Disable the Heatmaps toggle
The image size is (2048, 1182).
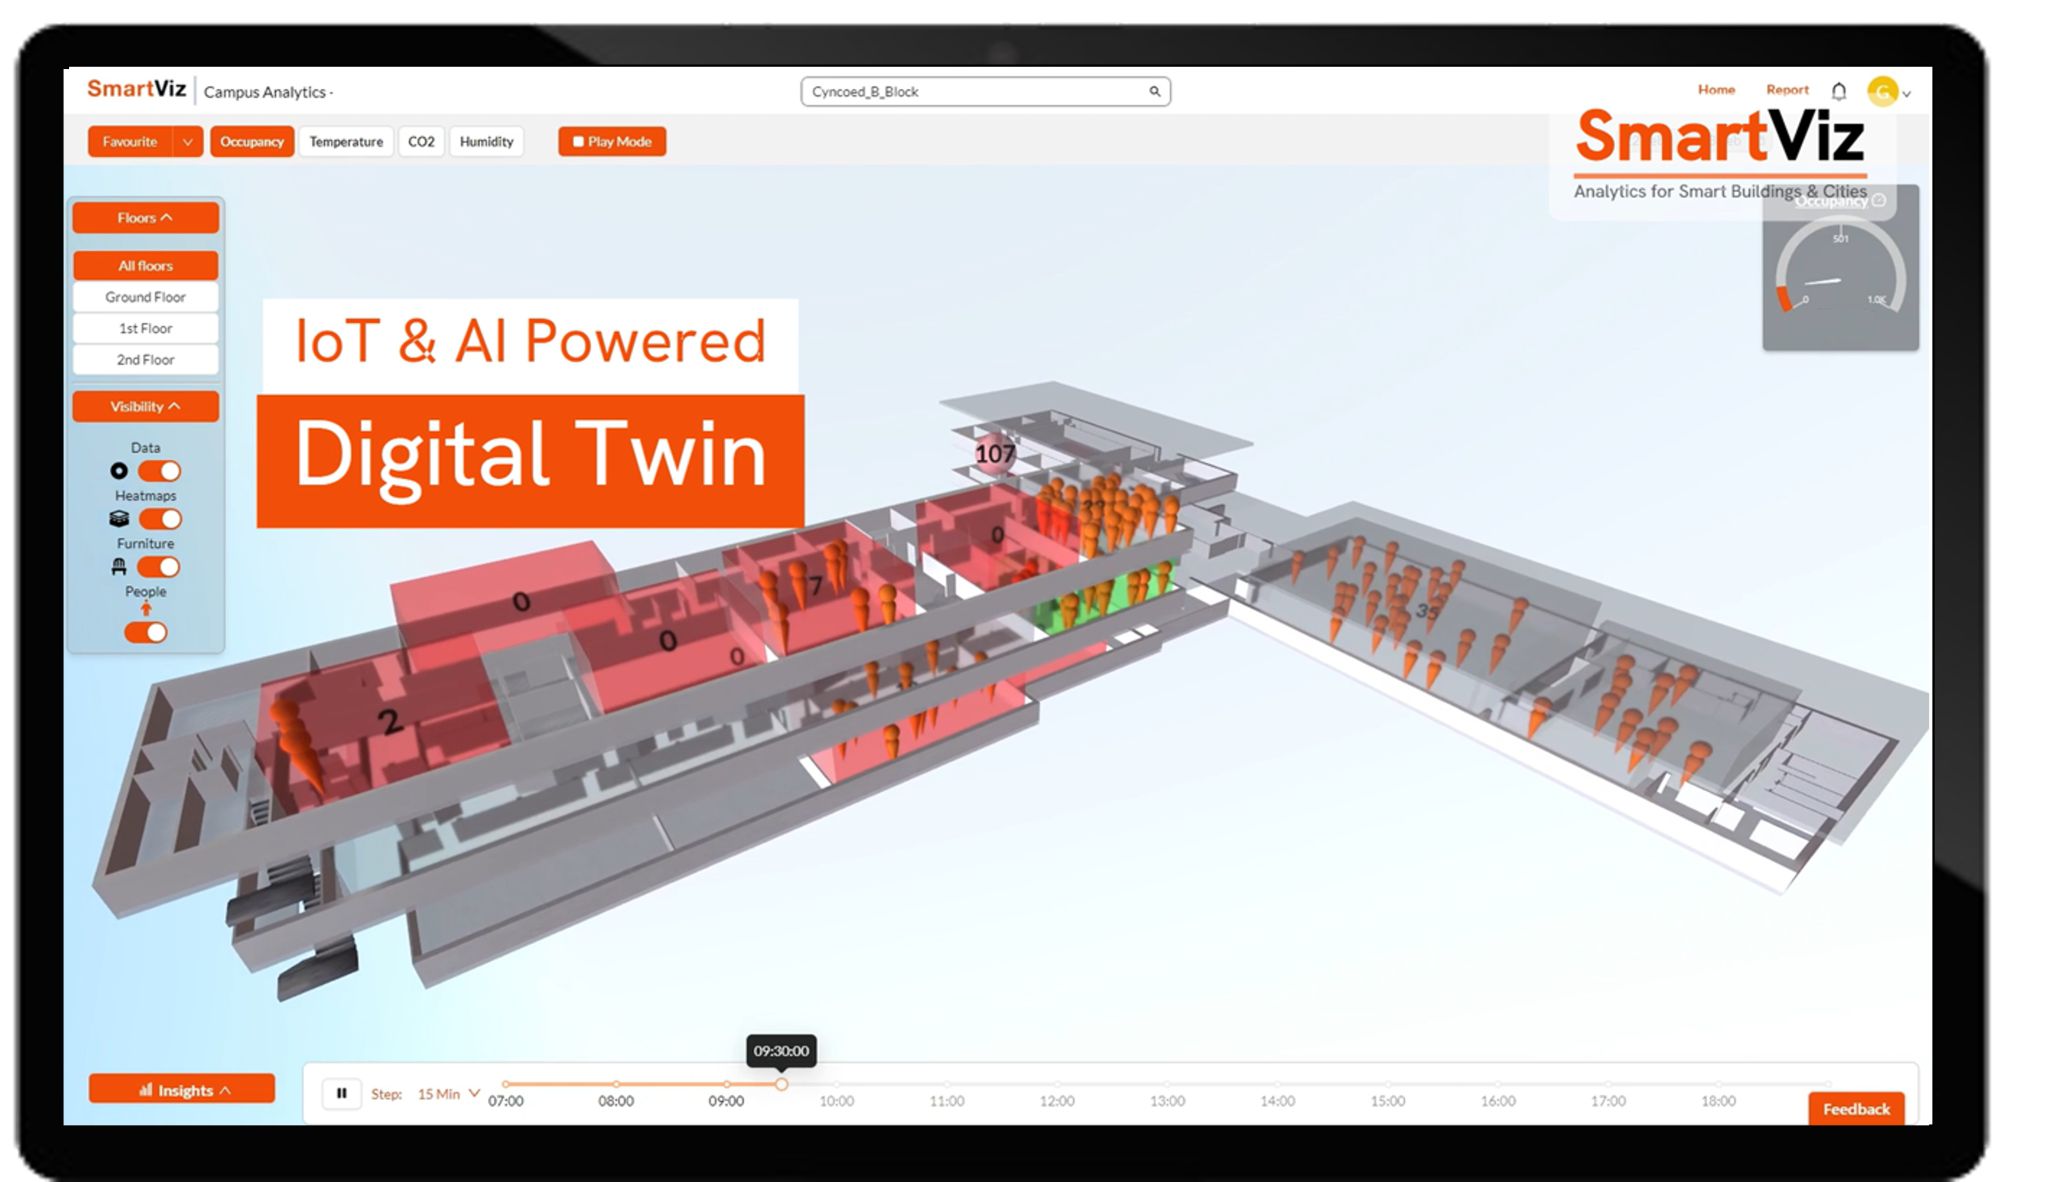[158, 518]
